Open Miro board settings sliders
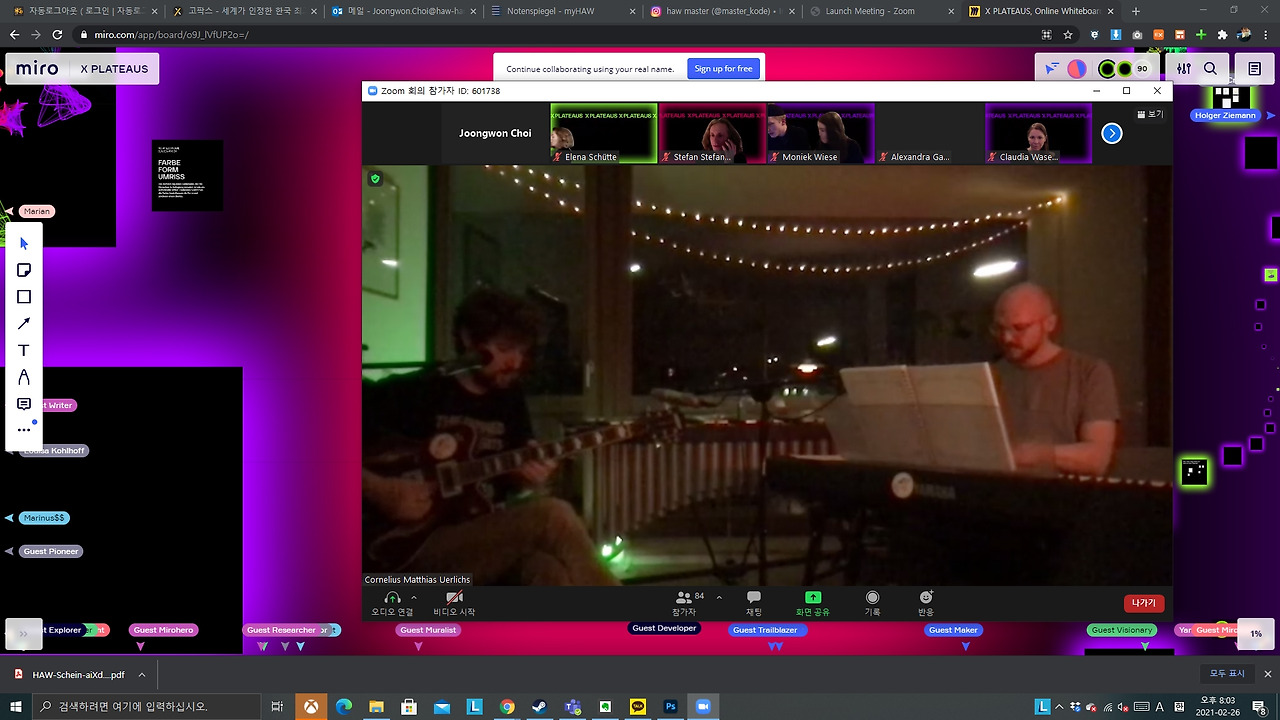 [1184, 69]
